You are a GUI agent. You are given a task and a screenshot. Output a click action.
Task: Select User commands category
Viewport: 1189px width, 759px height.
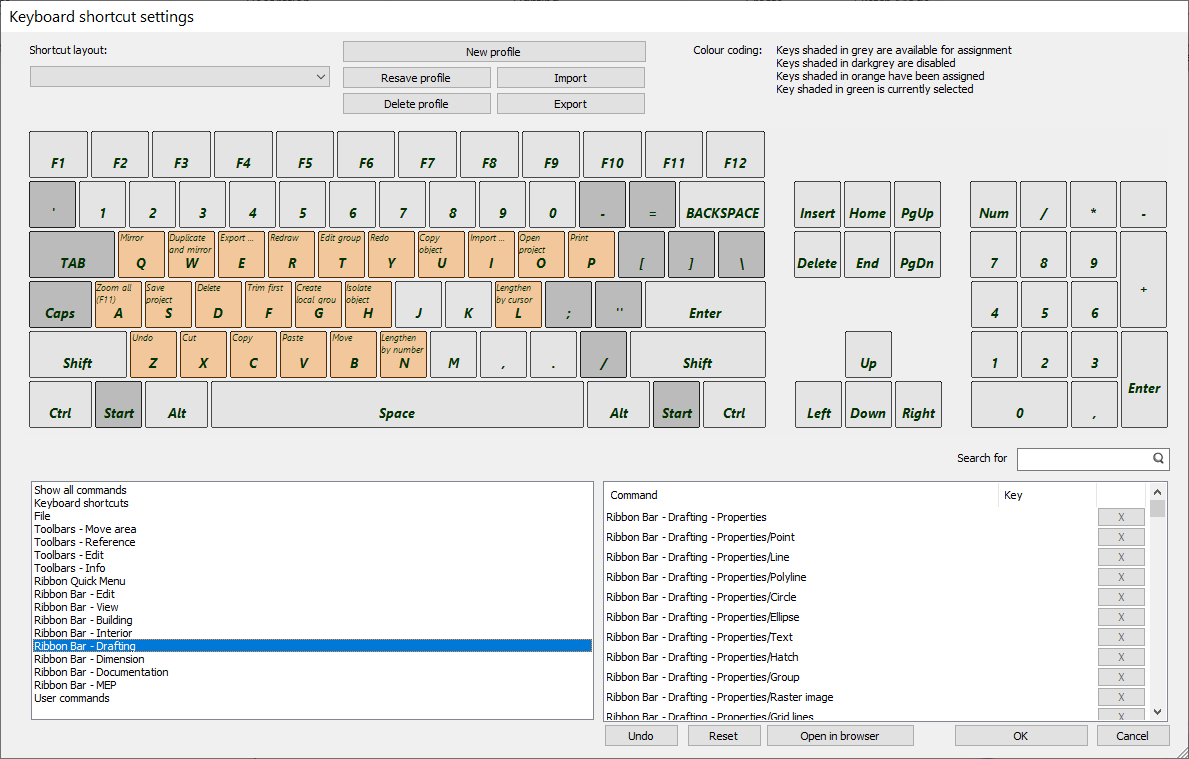click(x=312, y=698)
